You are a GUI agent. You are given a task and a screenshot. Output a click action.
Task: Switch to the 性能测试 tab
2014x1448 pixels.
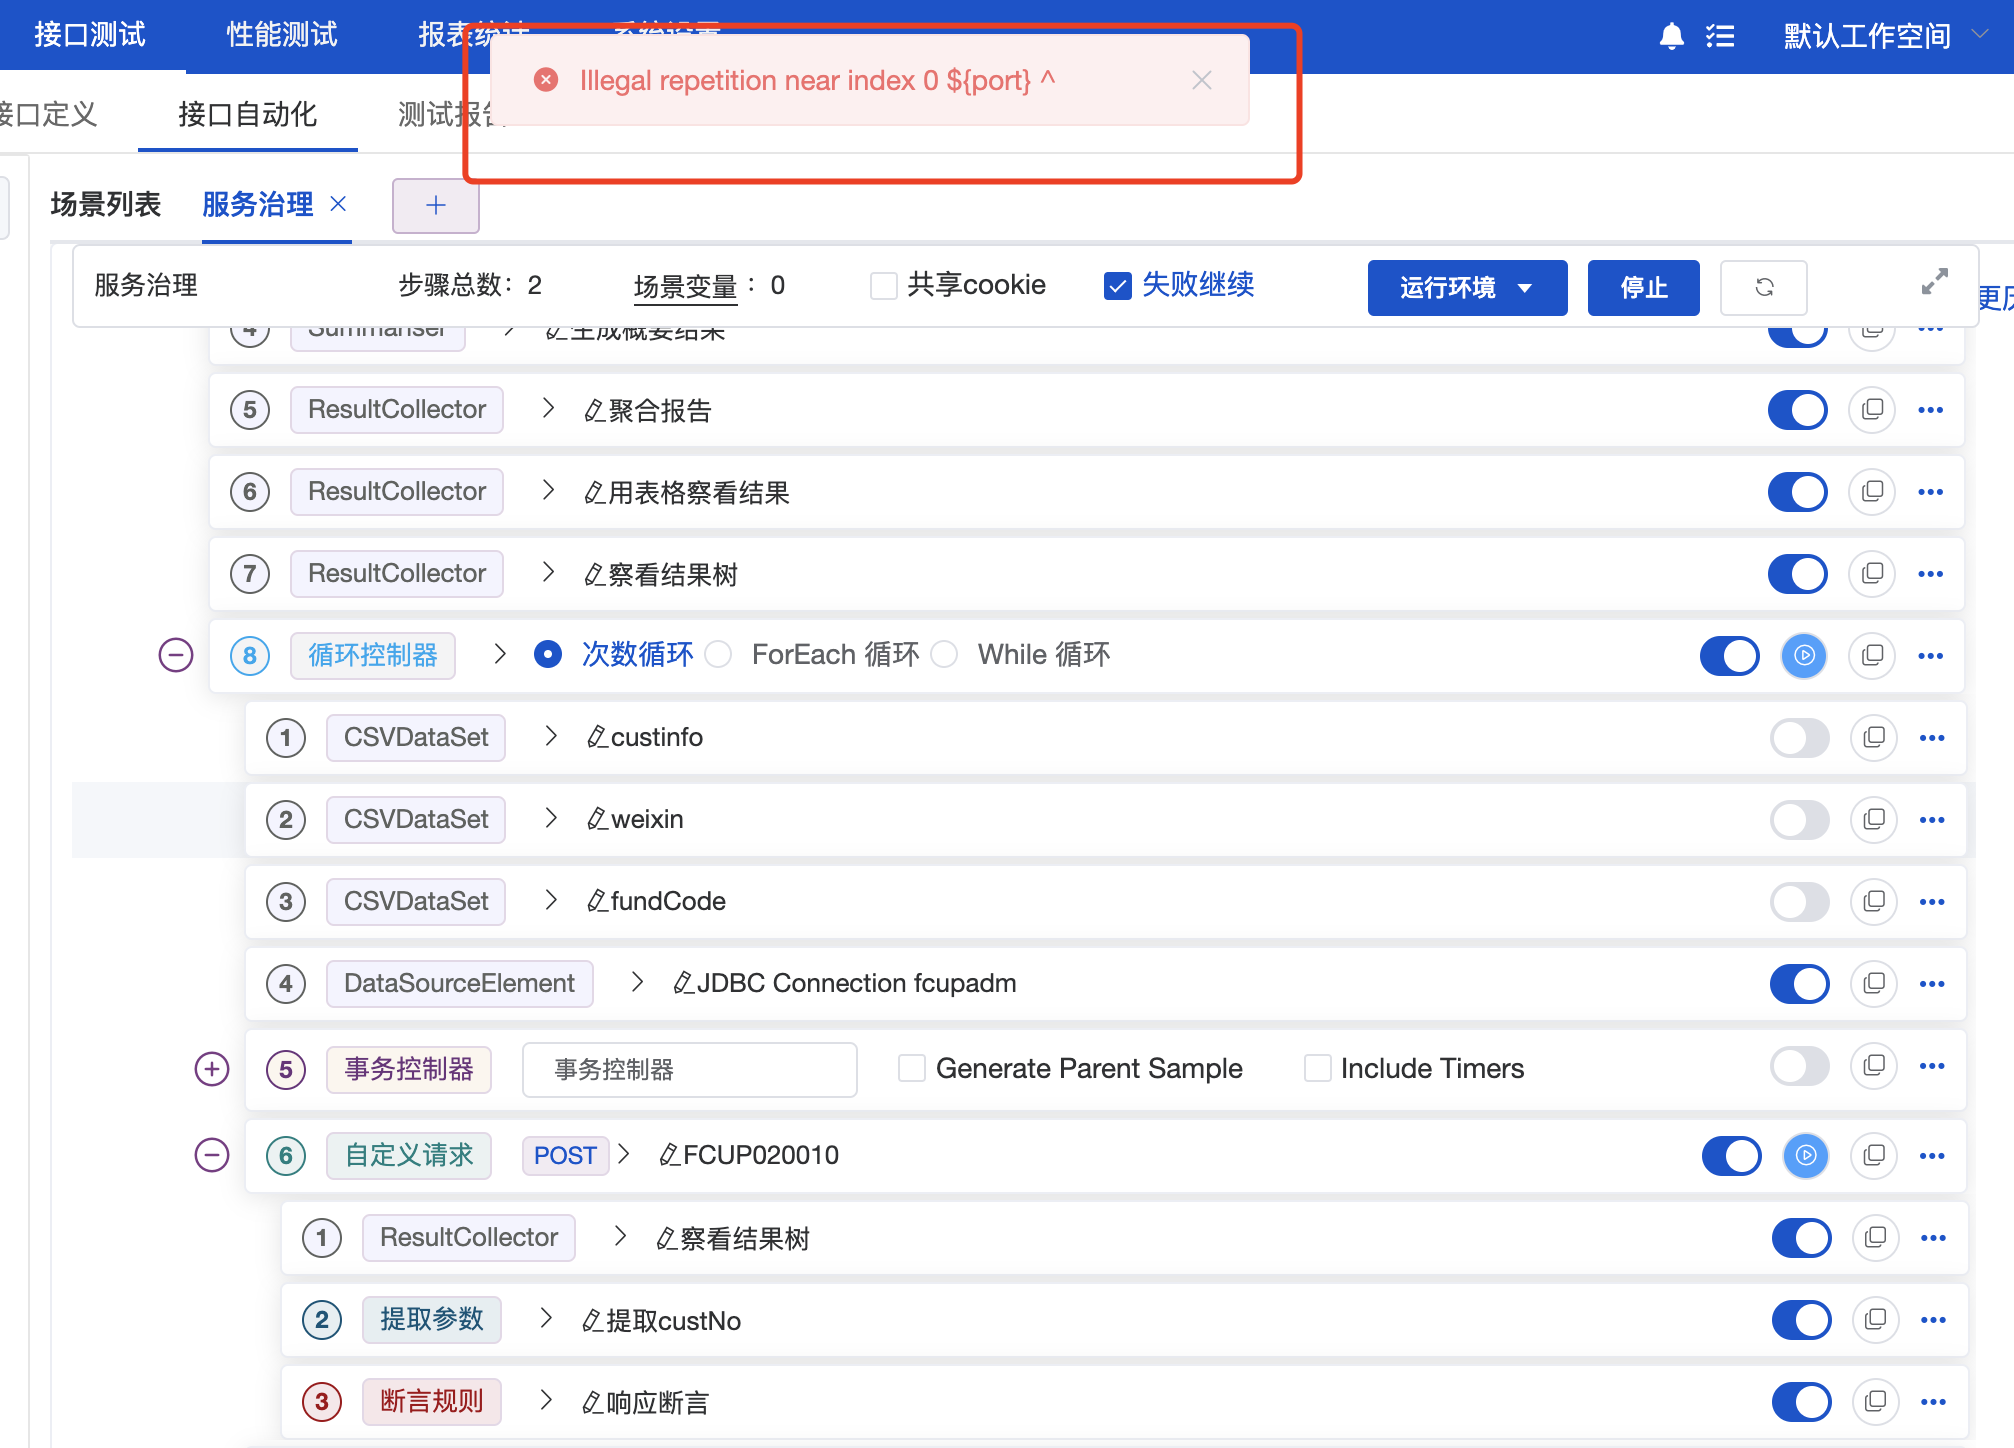point(281,33)
